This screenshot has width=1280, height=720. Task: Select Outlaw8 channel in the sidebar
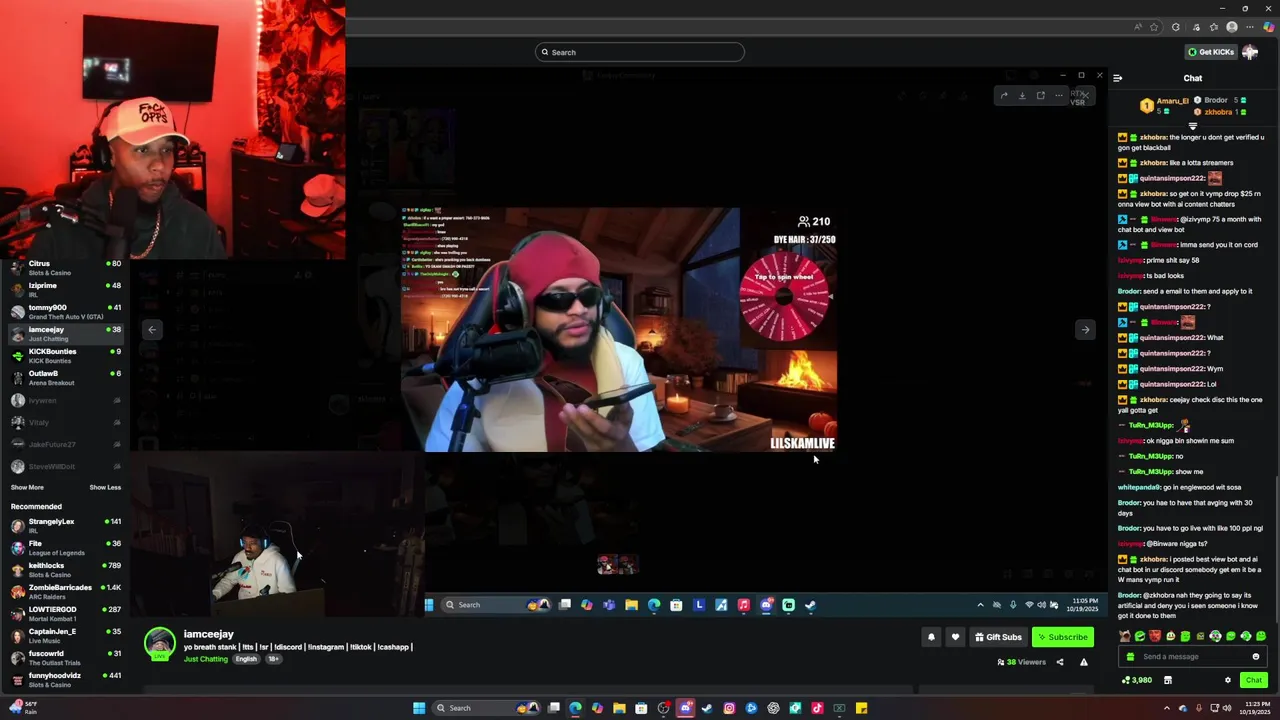pyautogui.click(x=66, y=378)
